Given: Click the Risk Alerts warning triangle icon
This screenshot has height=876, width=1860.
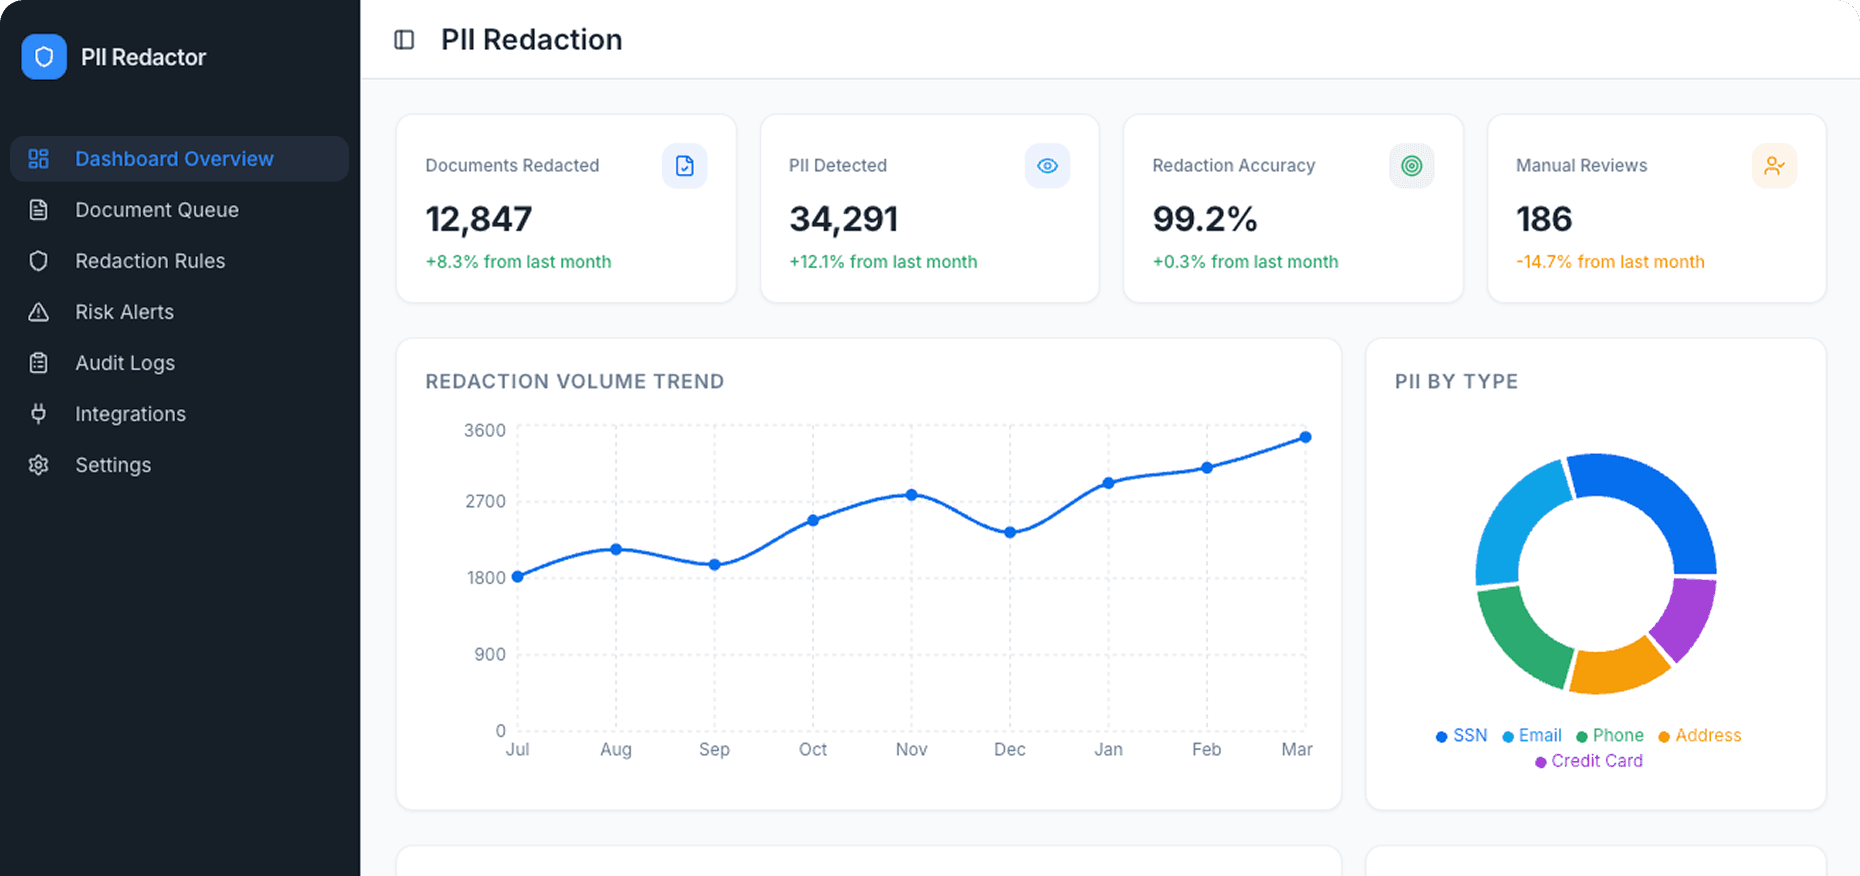Looking at the screenshot, I should click(38, 312).
